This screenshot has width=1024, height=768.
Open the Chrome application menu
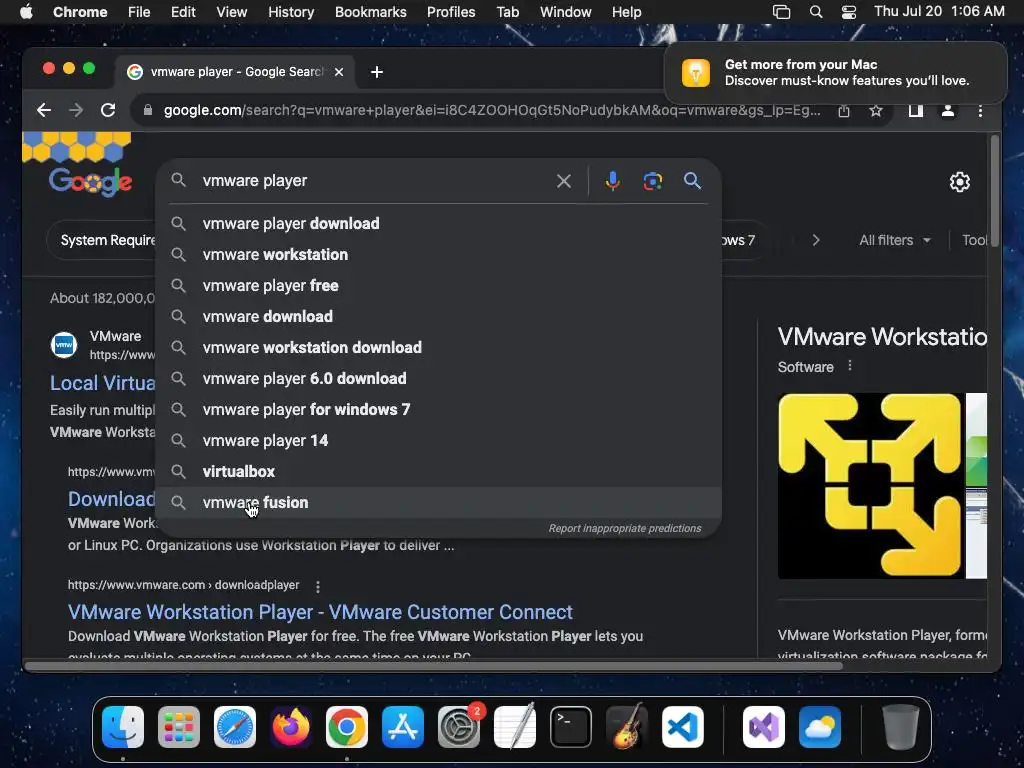[80, 12]
